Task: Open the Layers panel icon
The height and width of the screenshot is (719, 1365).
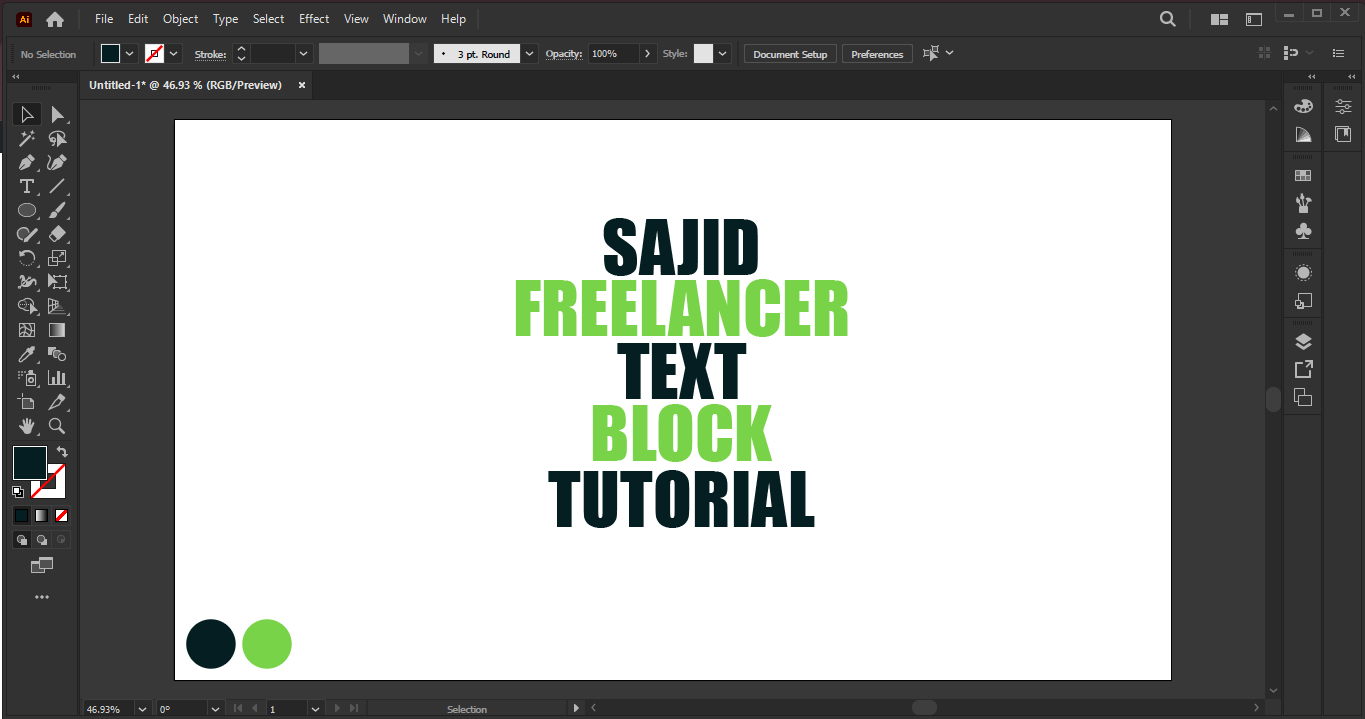Action: (1303, 342)
